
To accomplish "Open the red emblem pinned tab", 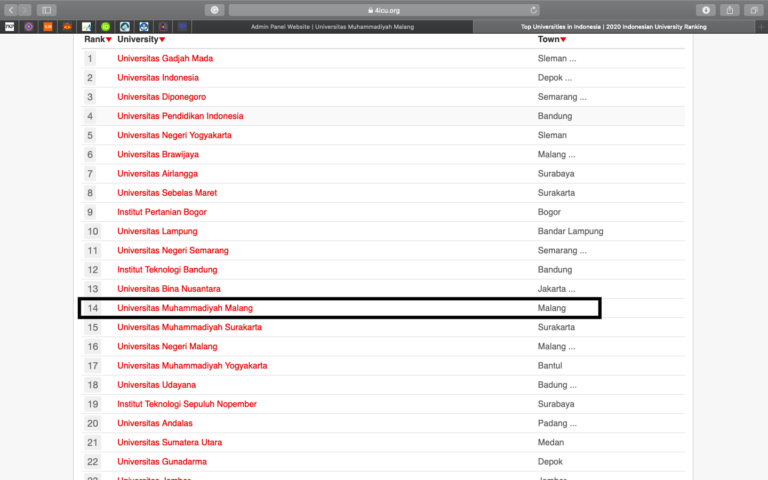I will point(67,27).
